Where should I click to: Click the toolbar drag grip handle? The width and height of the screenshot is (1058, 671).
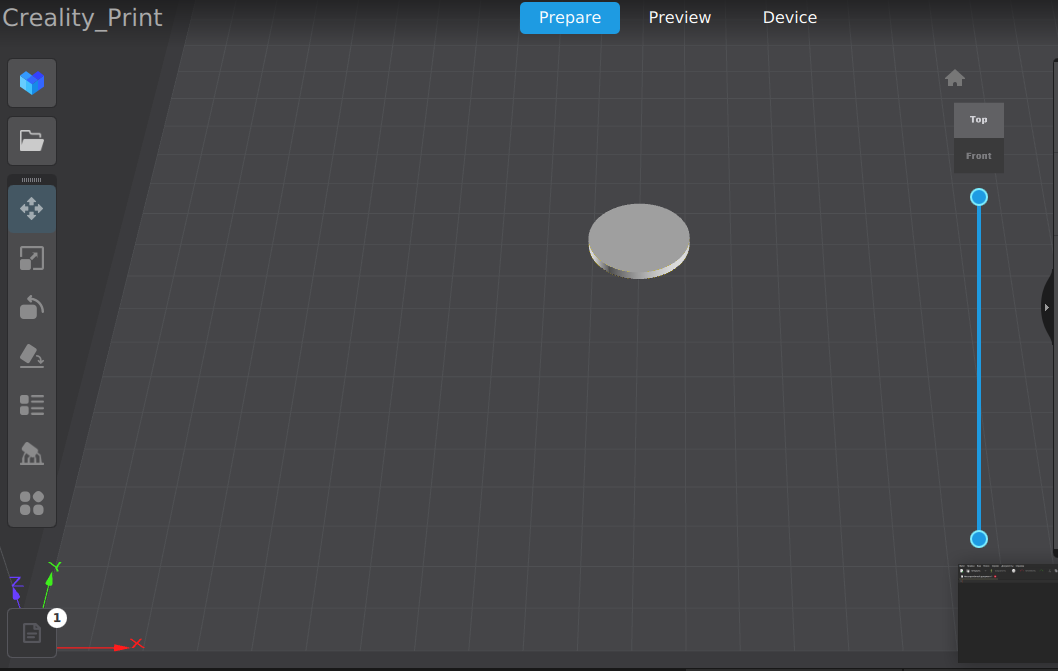coord(32,180)
